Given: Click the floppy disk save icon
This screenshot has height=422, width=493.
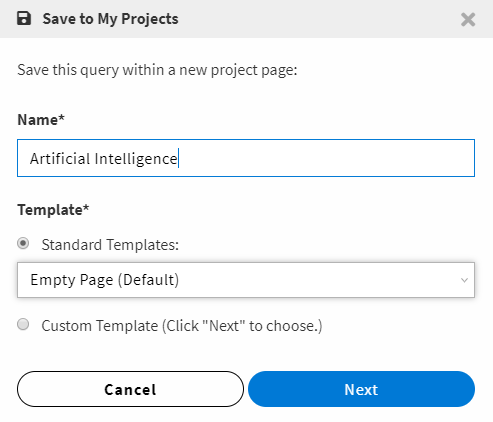Looking at the screenshot, I should coord(24,19).
